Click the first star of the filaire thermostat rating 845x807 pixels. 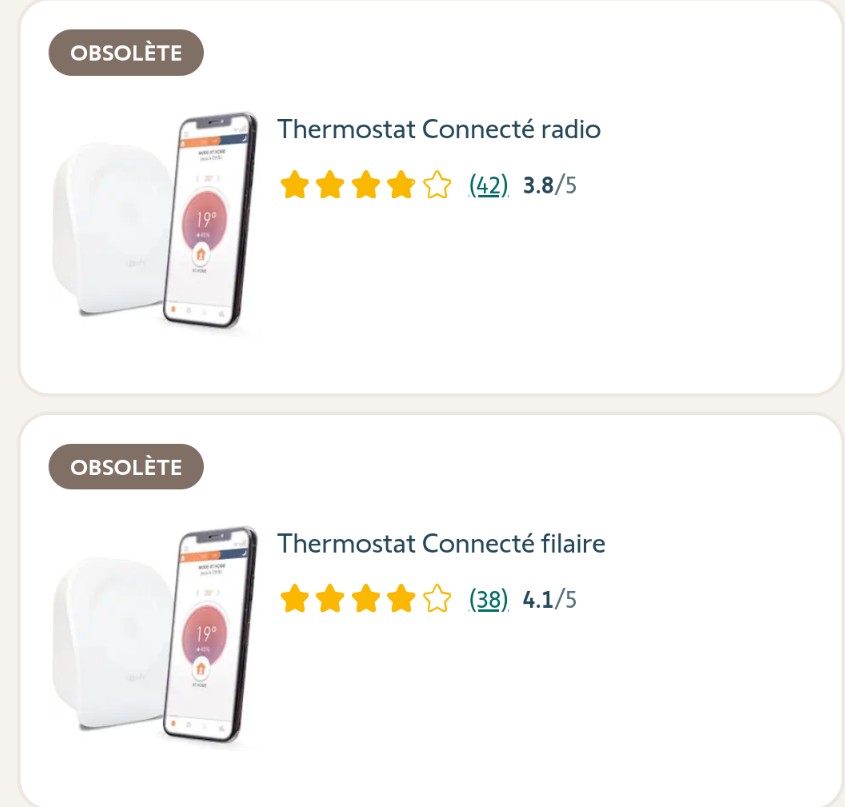tap(294, 600)
